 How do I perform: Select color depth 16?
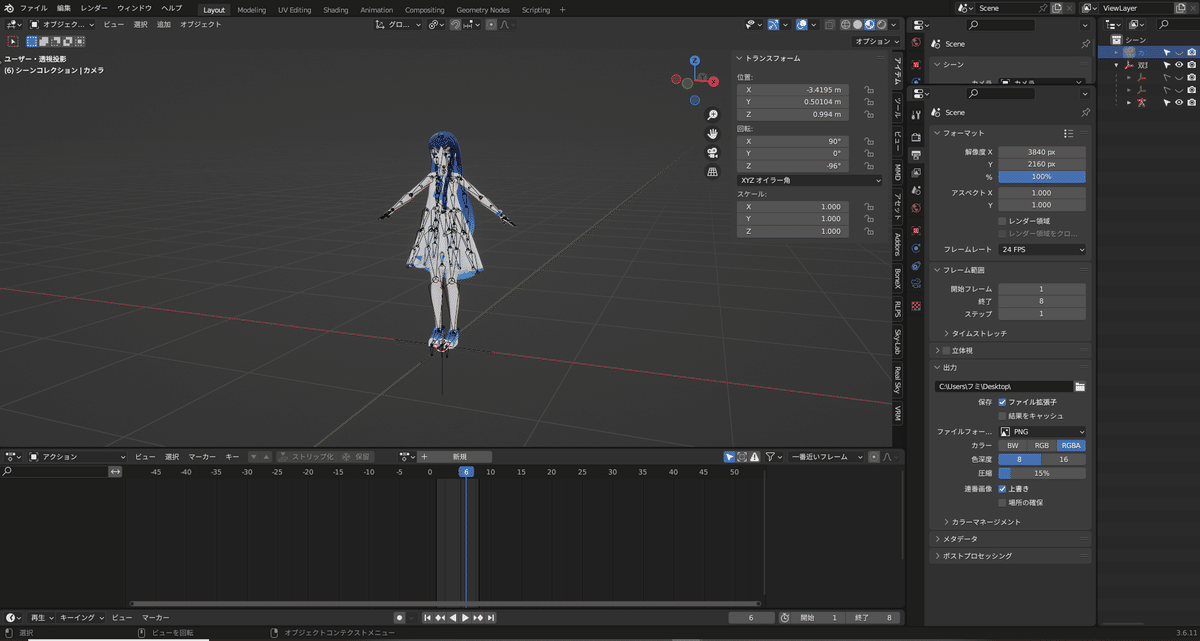pyautogui.click(x=1064, y=459)
